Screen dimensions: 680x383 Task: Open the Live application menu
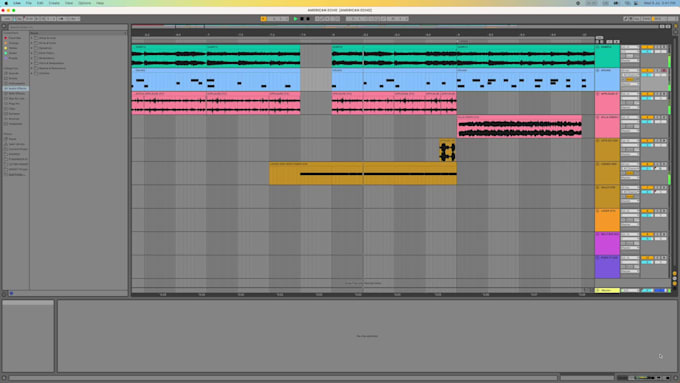[x=17, y=3]
